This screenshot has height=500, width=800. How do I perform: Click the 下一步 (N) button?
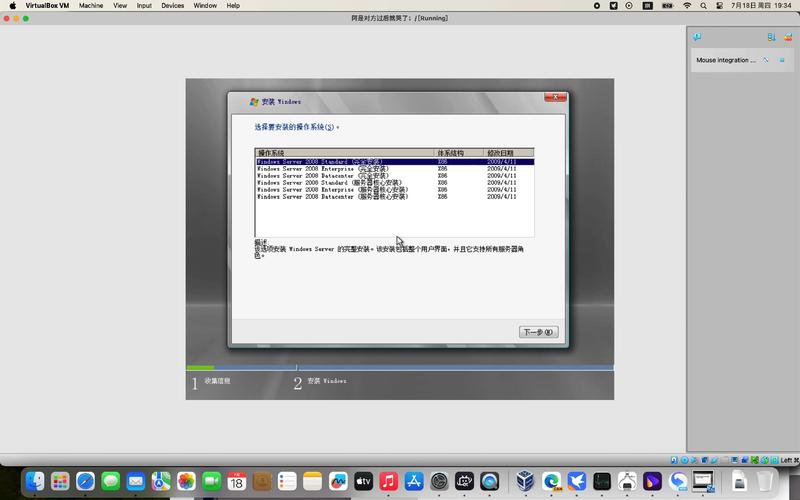coord(538,332)
